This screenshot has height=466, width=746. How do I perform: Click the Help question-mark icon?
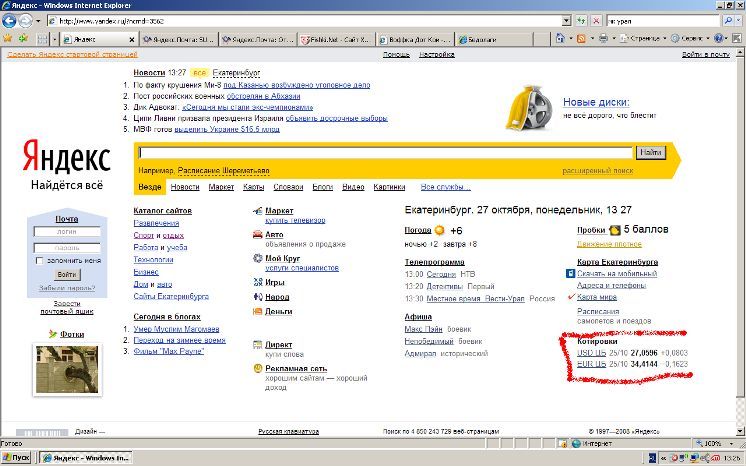pos(718,39)
